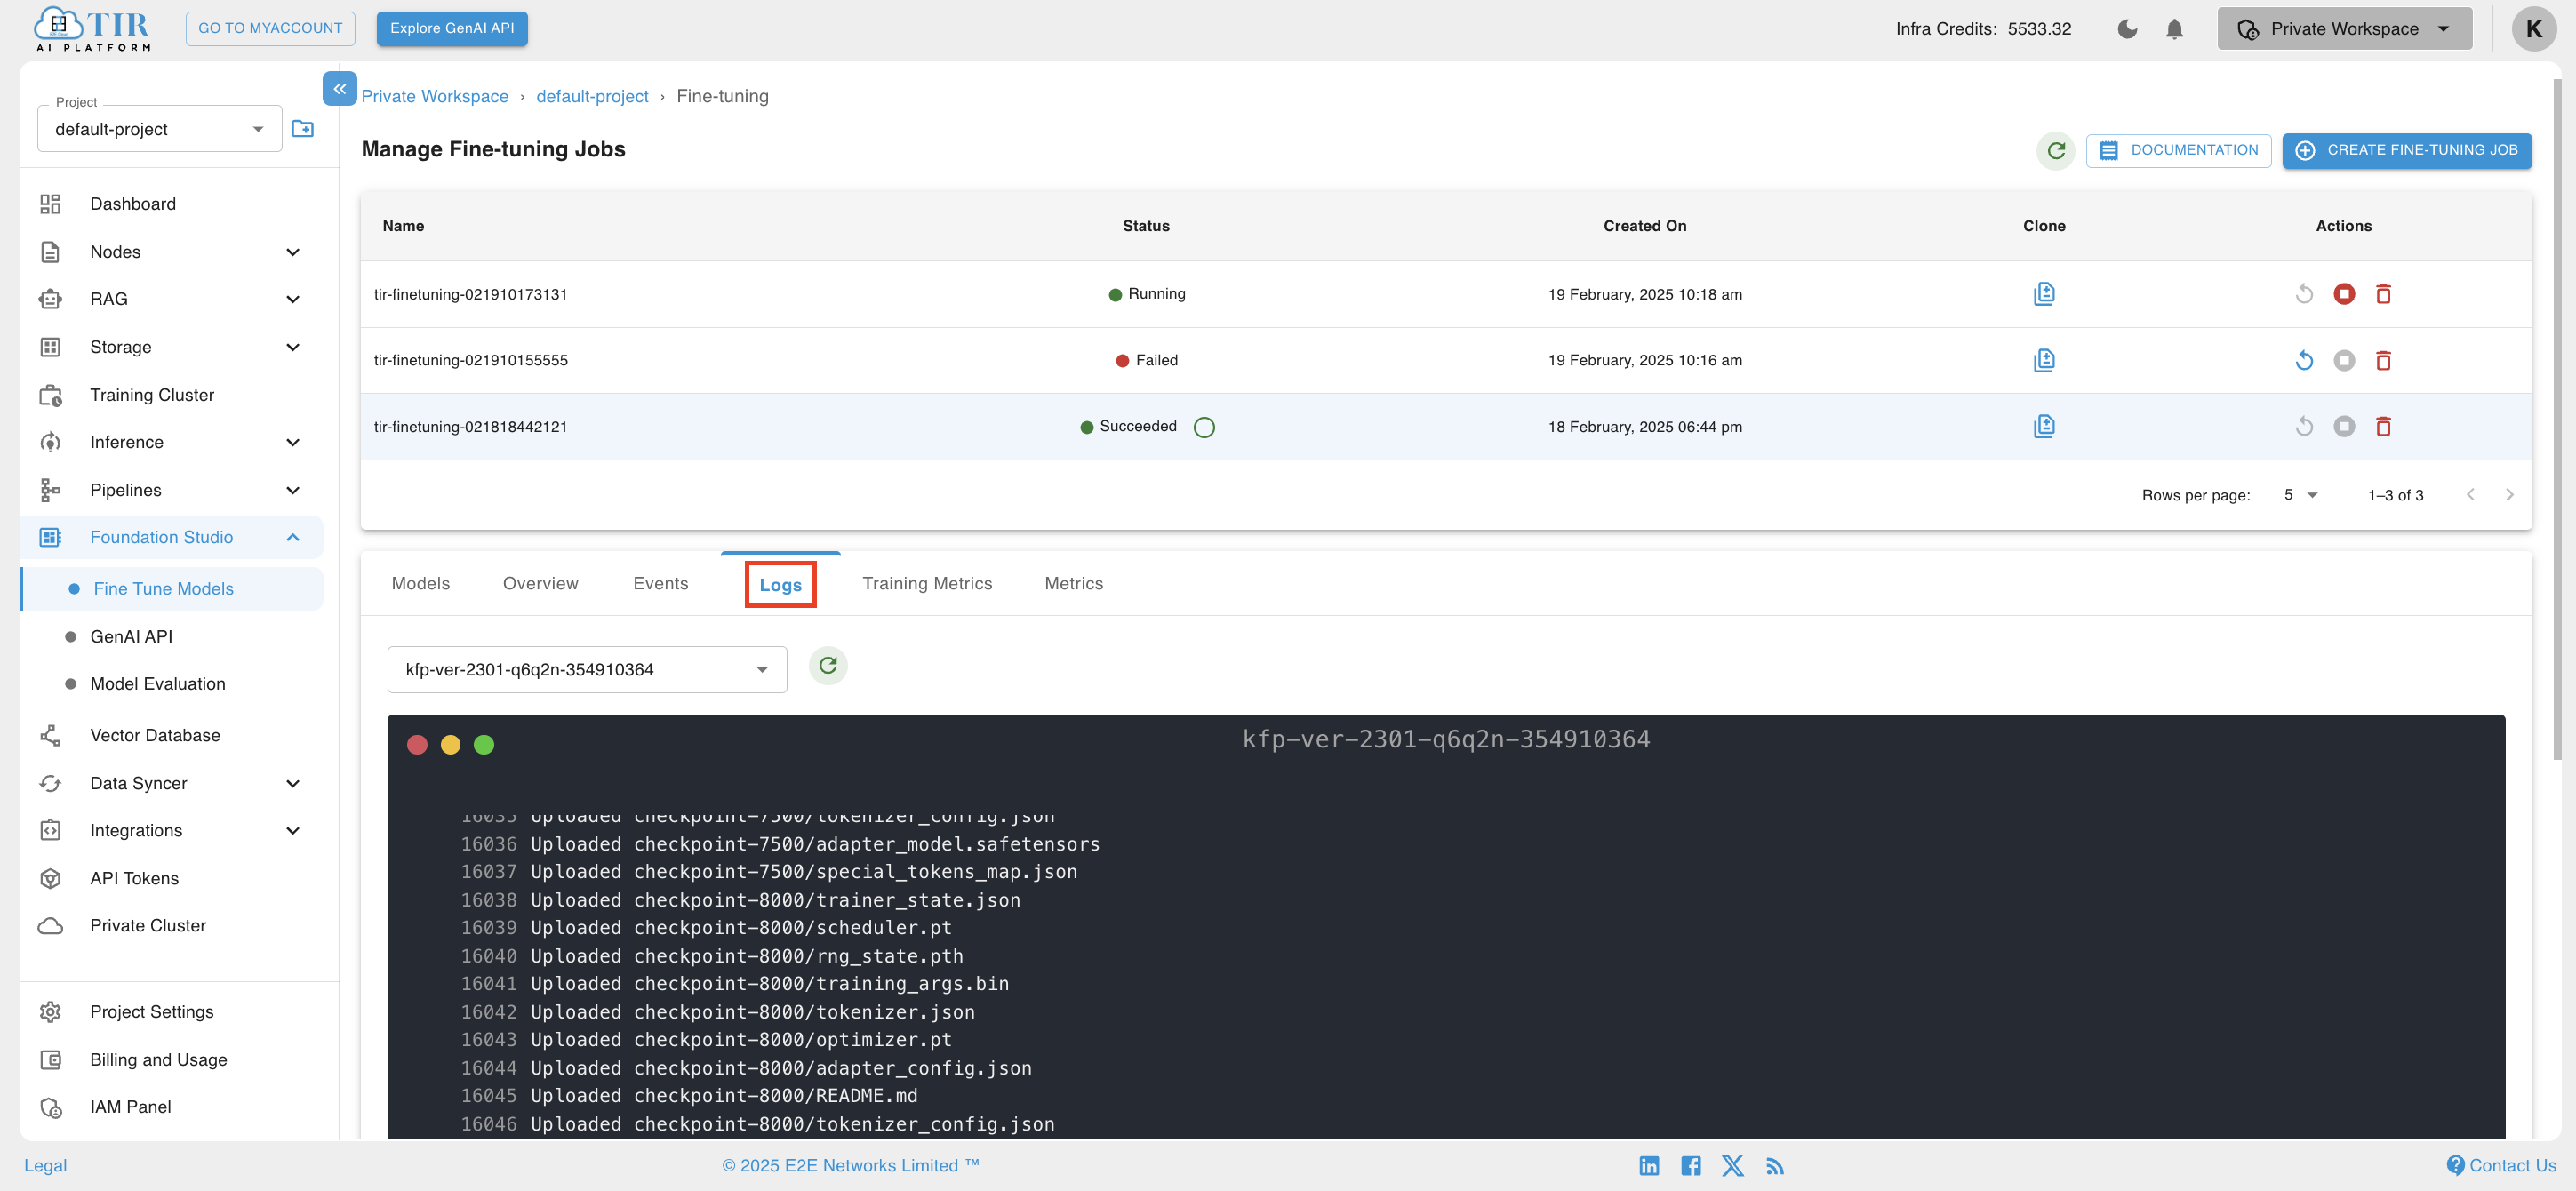2576x1191 pixels.
Task: Switch to the Logs tab
Action: pos(780,584)
